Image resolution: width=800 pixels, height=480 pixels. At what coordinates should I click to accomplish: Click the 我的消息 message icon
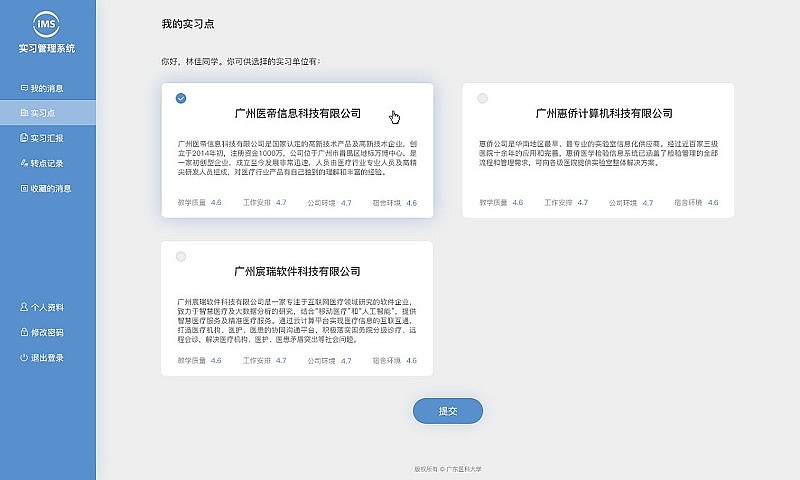(x=24, y=88)
